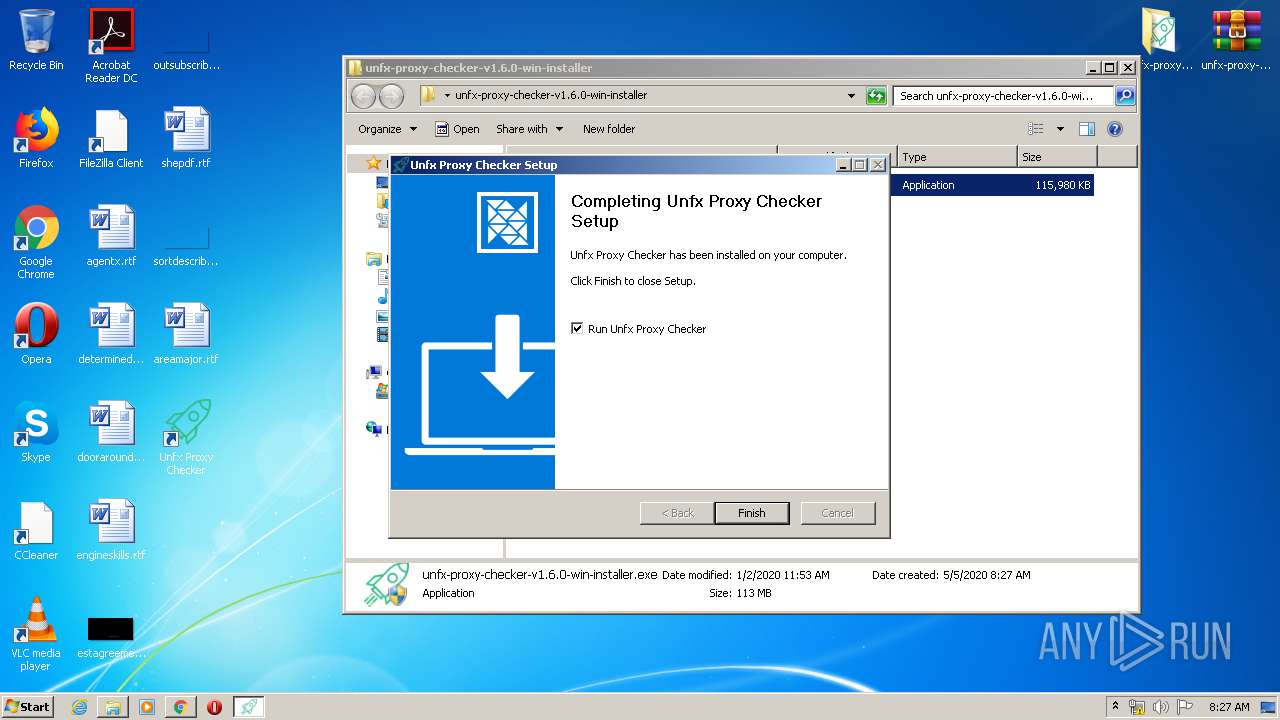Open Explorer help

(1115, 129)
